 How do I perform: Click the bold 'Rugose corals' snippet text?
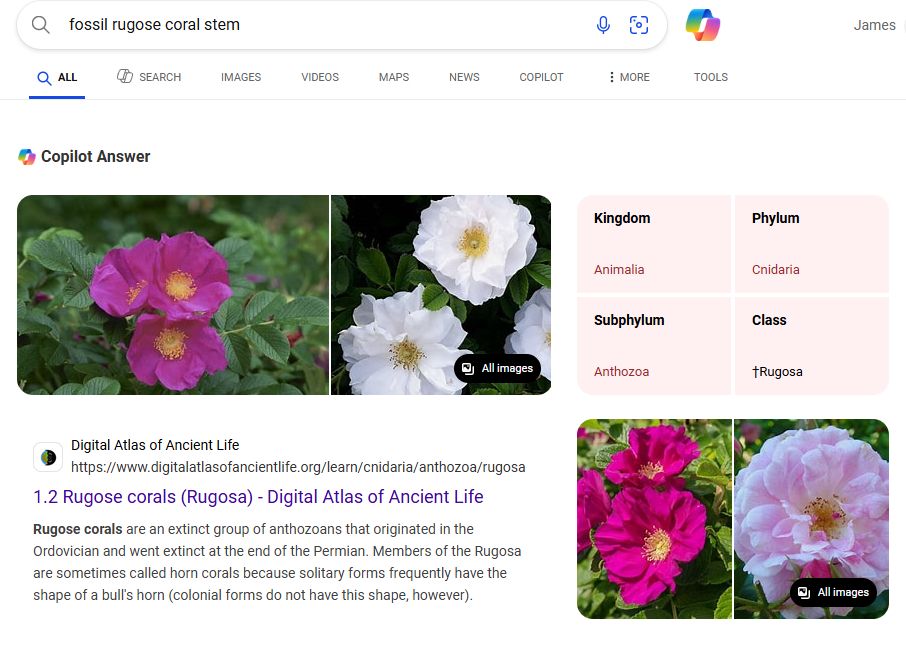77,529
